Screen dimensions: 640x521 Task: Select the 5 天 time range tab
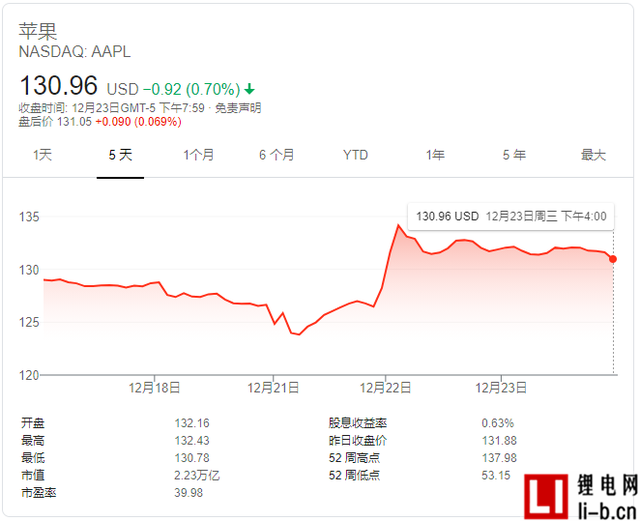[120, 155]
